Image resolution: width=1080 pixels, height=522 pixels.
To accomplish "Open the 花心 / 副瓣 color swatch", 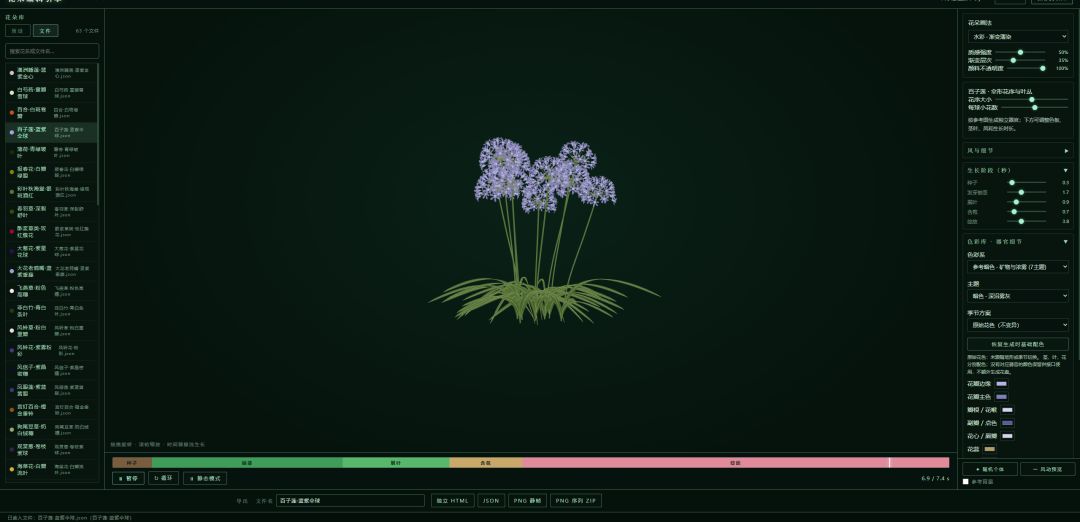I will [x=1007, y=436].
